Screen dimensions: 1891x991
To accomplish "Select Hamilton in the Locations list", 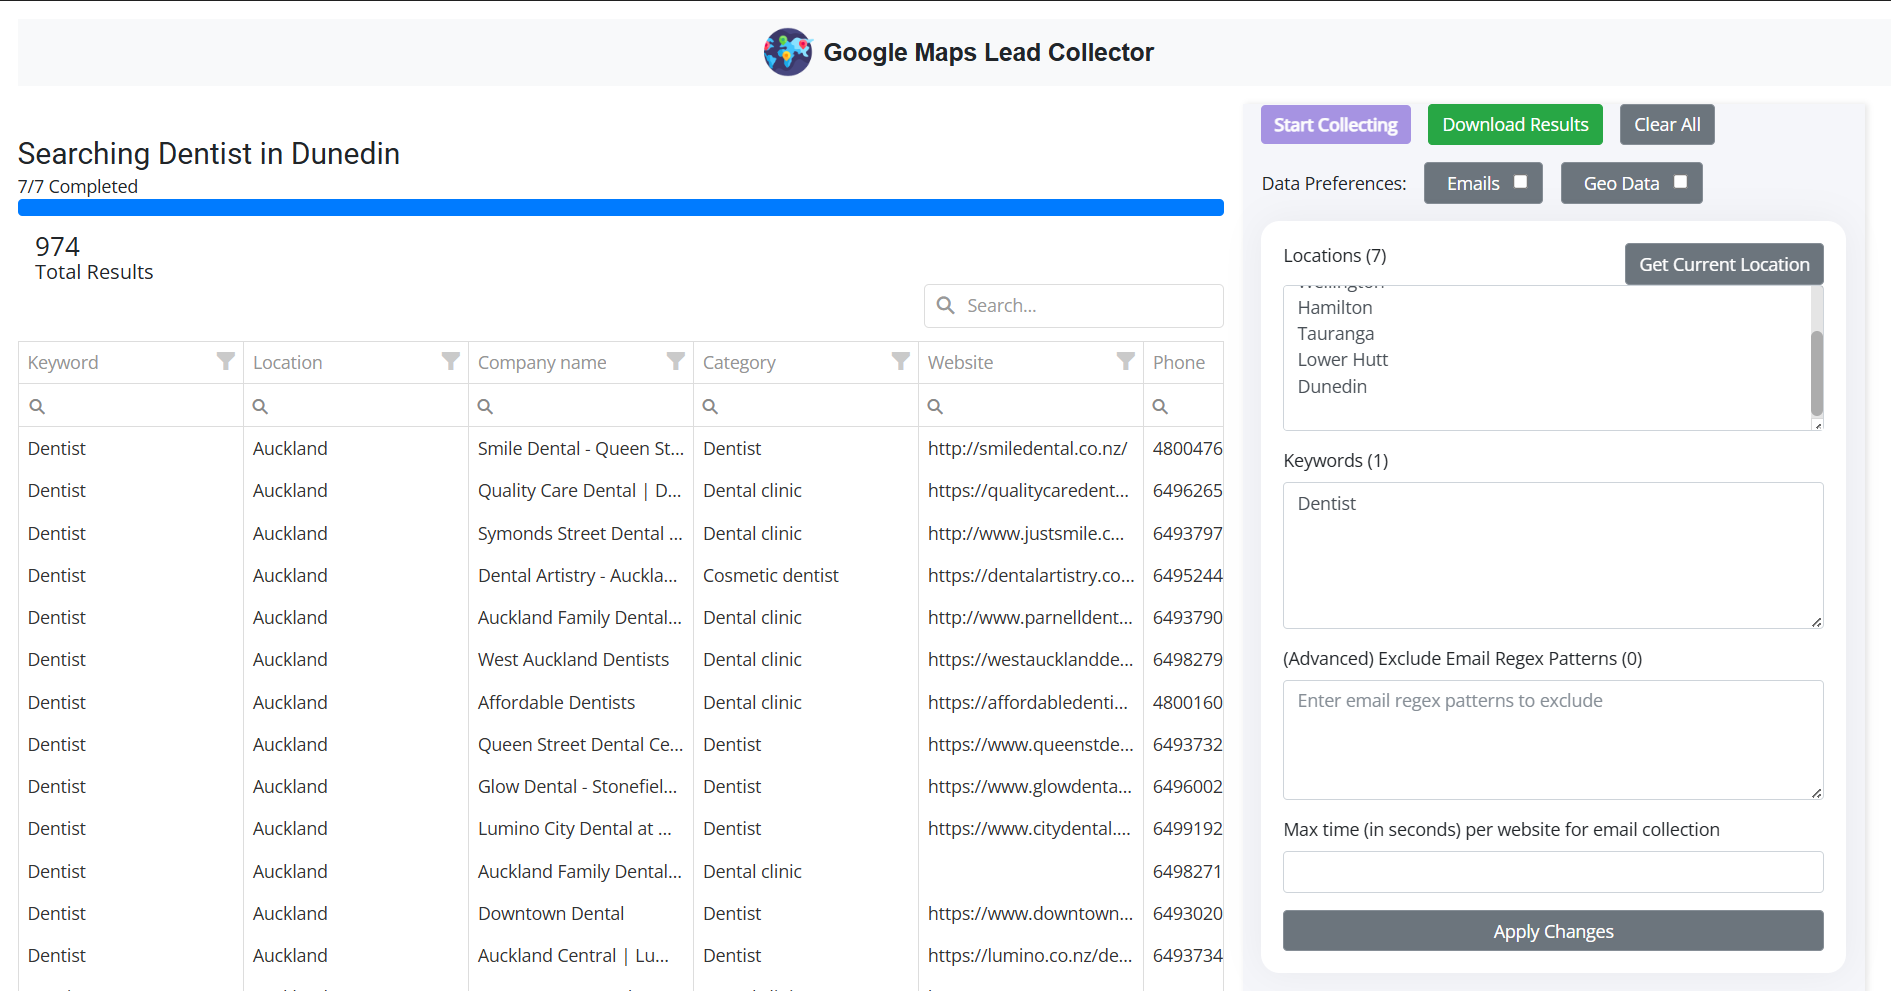I will point(1335,307).
